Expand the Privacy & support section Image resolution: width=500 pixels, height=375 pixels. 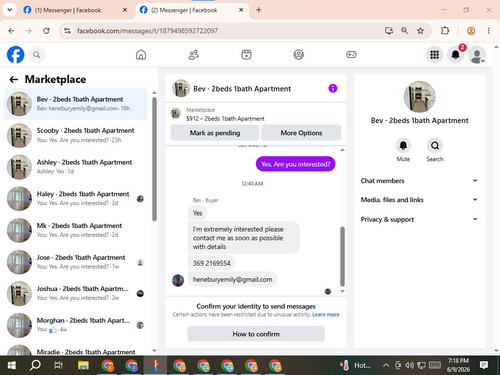click(x=419, y=219)
